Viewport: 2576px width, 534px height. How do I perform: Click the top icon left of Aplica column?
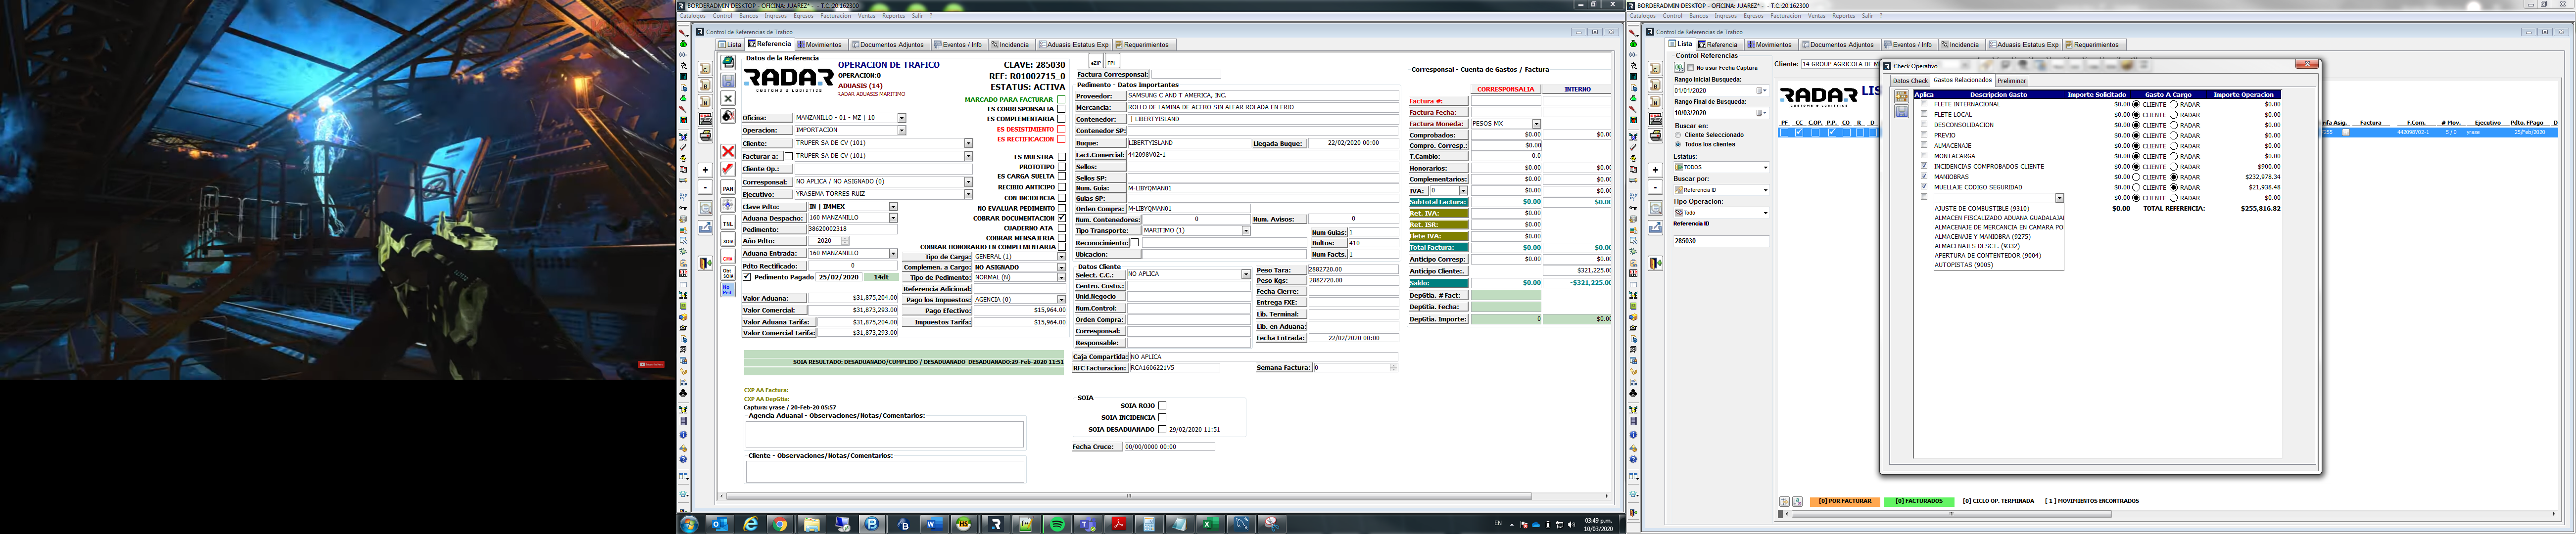(1901, 97)
